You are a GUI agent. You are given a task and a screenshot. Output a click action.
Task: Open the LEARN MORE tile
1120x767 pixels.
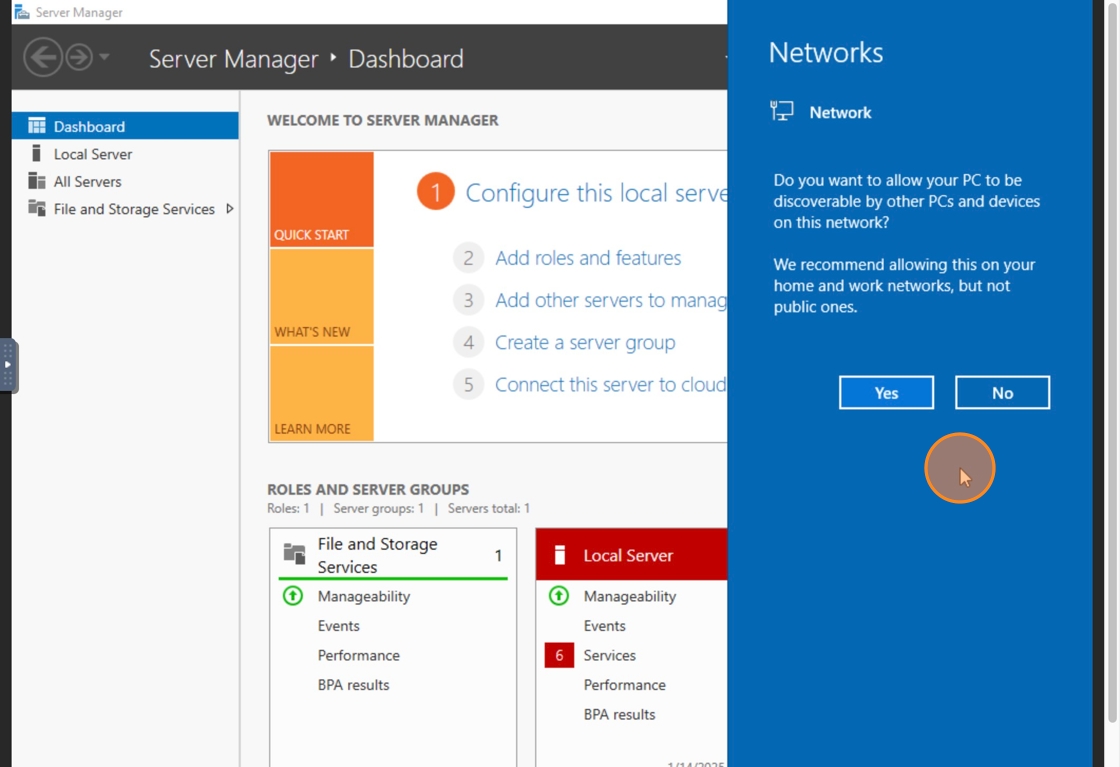pyautogui.click(x=321, y=393)
